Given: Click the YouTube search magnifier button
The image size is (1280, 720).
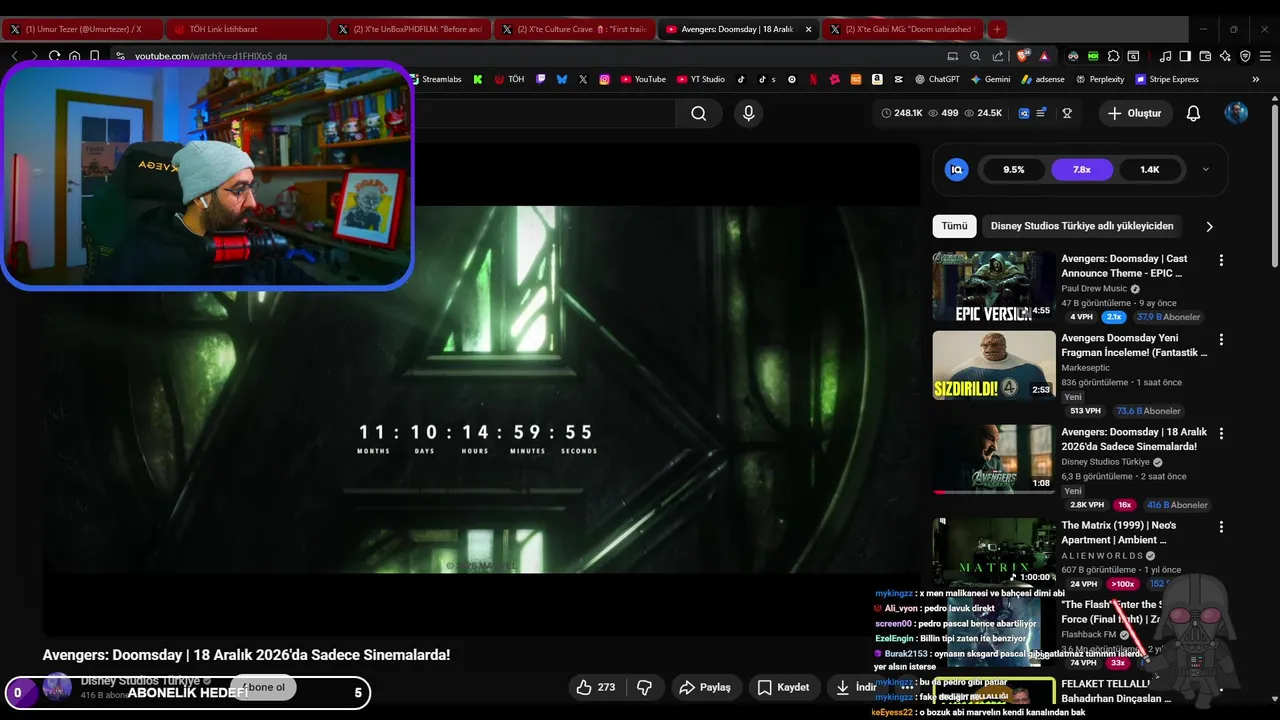Looking at the screenshot, I should (x=698, y=113).
